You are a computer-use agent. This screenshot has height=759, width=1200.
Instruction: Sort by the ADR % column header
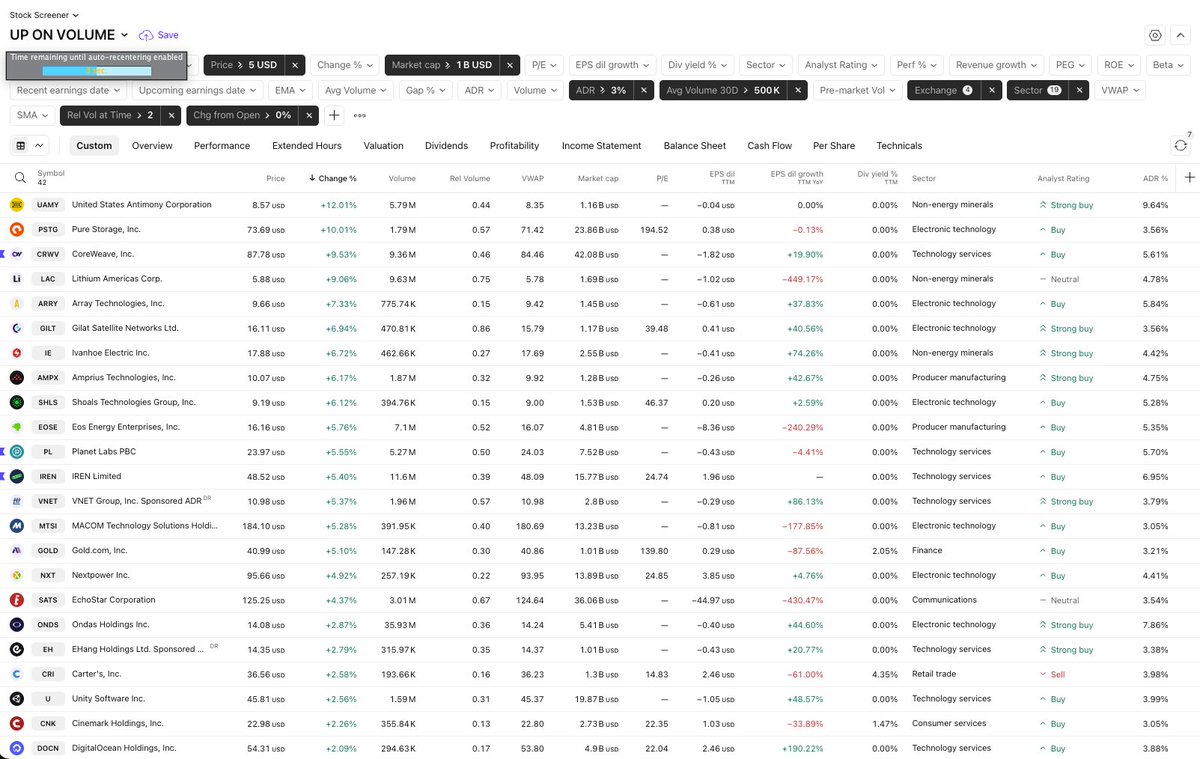(x=1155, y=178)
